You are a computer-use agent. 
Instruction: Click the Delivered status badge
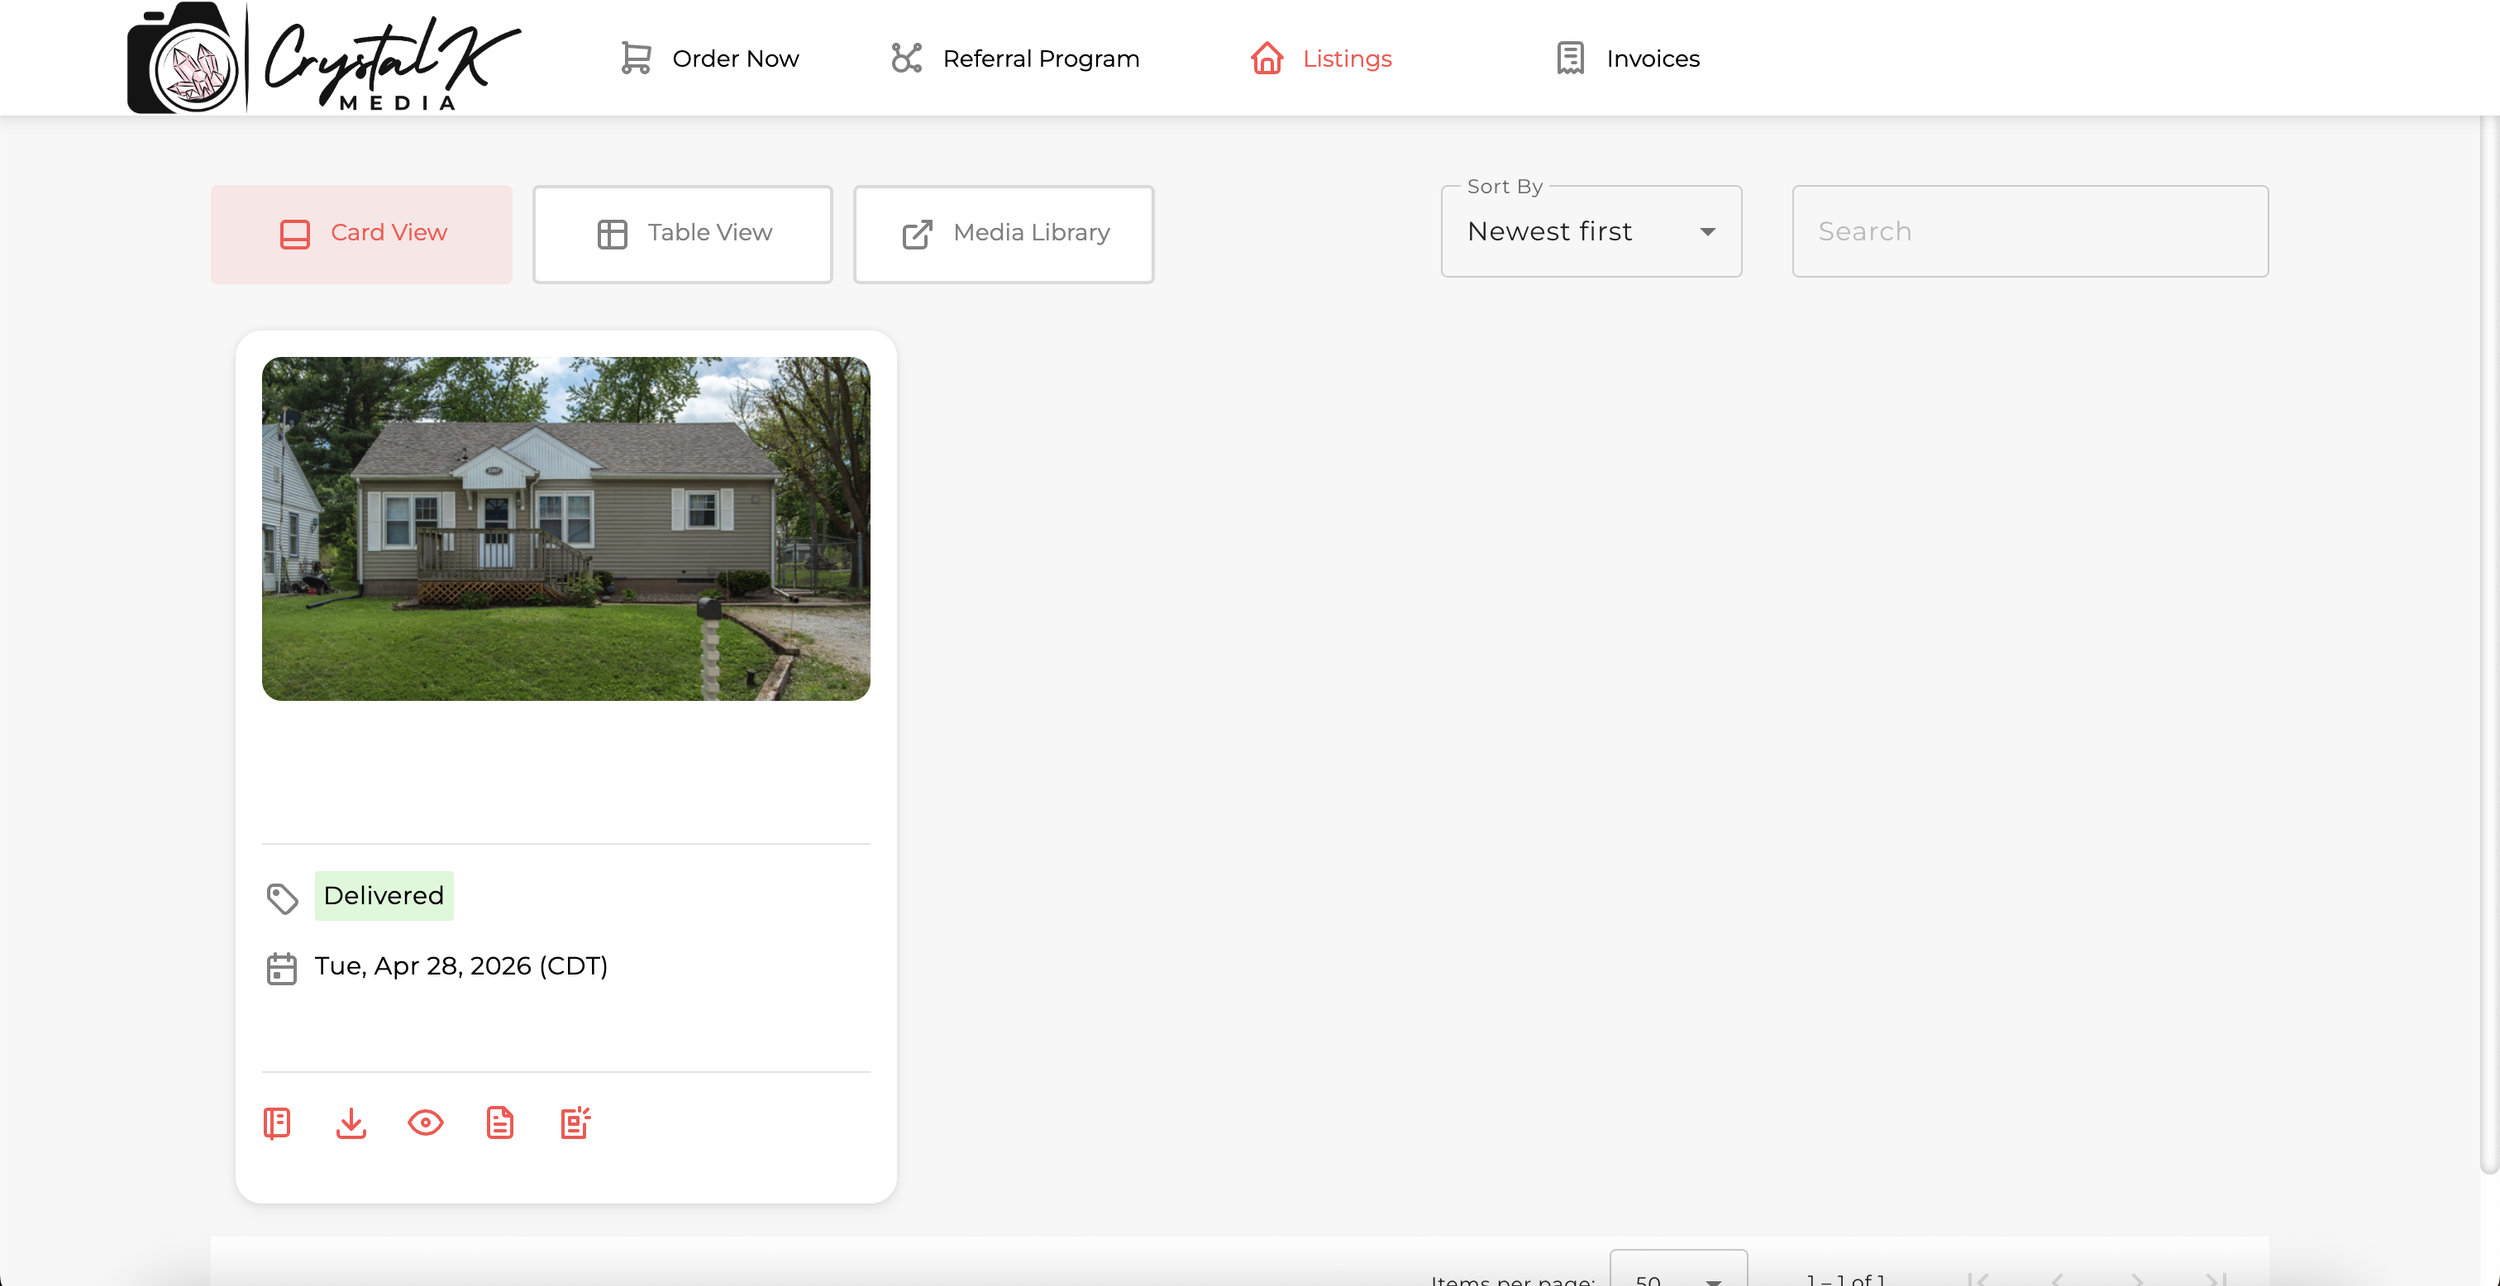point(384,896)
